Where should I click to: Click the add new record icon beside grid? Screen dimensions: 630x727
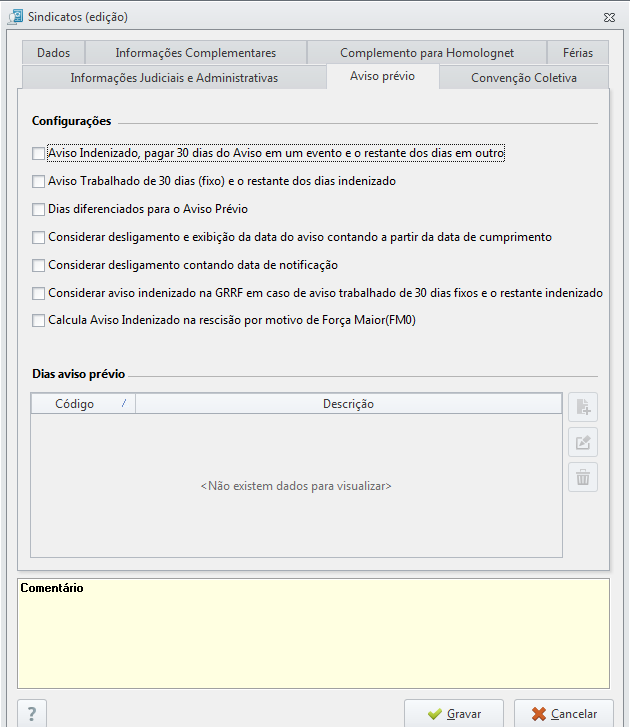click(583, 407)
